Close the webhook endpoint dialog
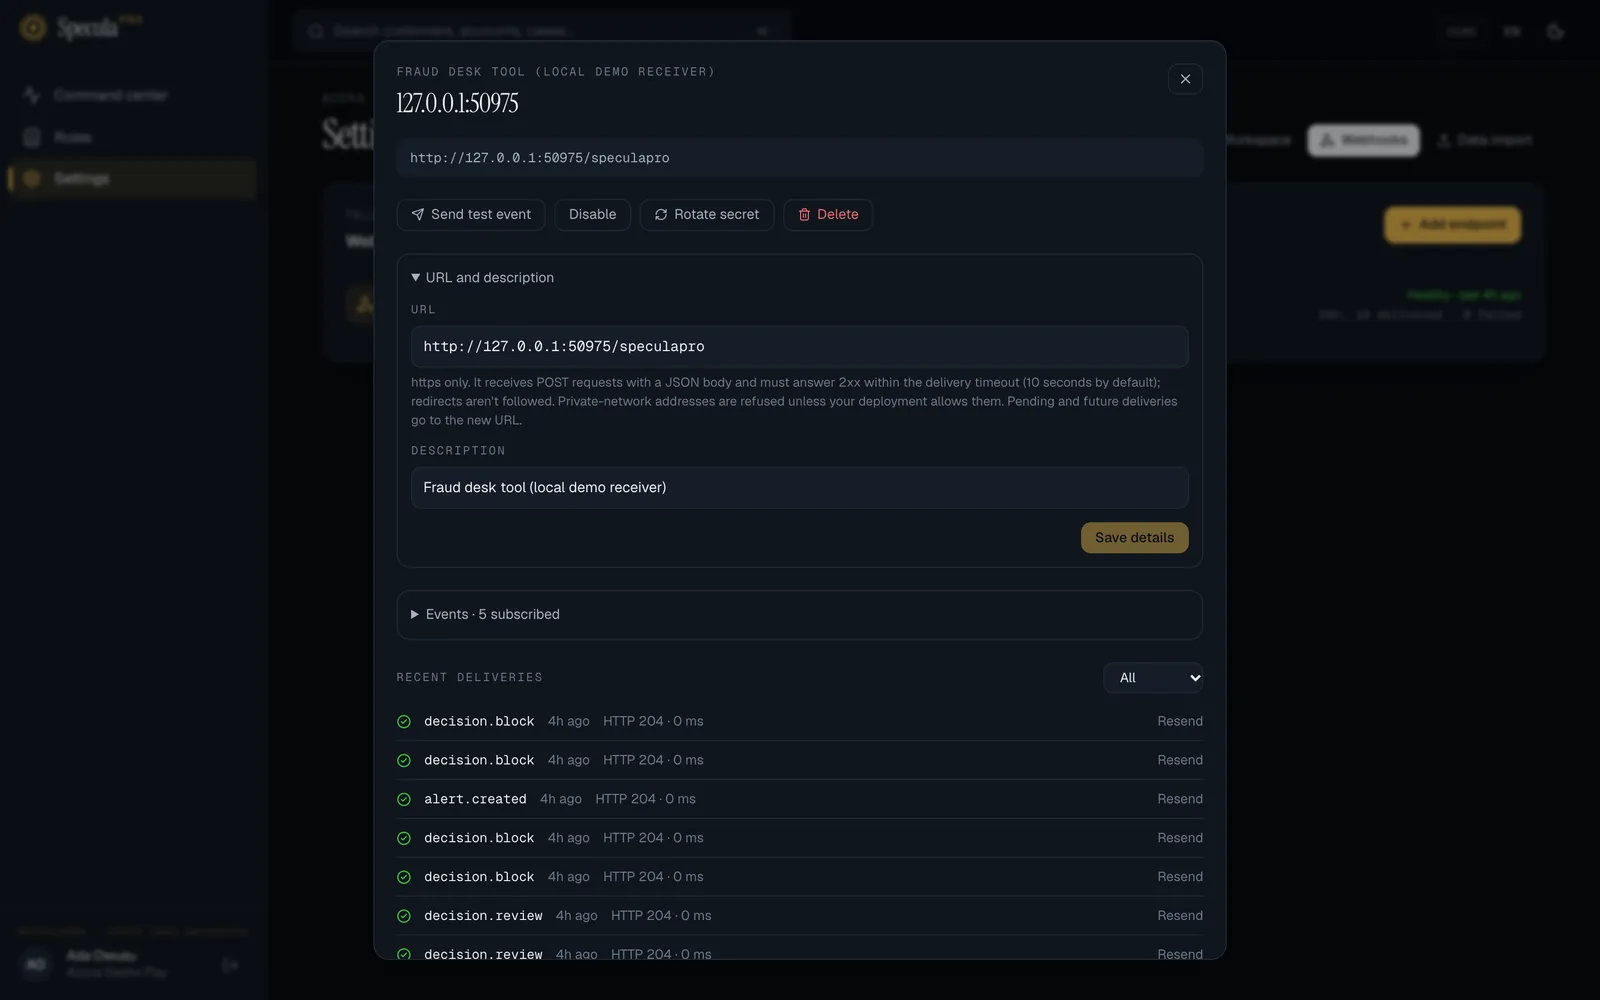1600x1000 pixels. pos(1185,79)
